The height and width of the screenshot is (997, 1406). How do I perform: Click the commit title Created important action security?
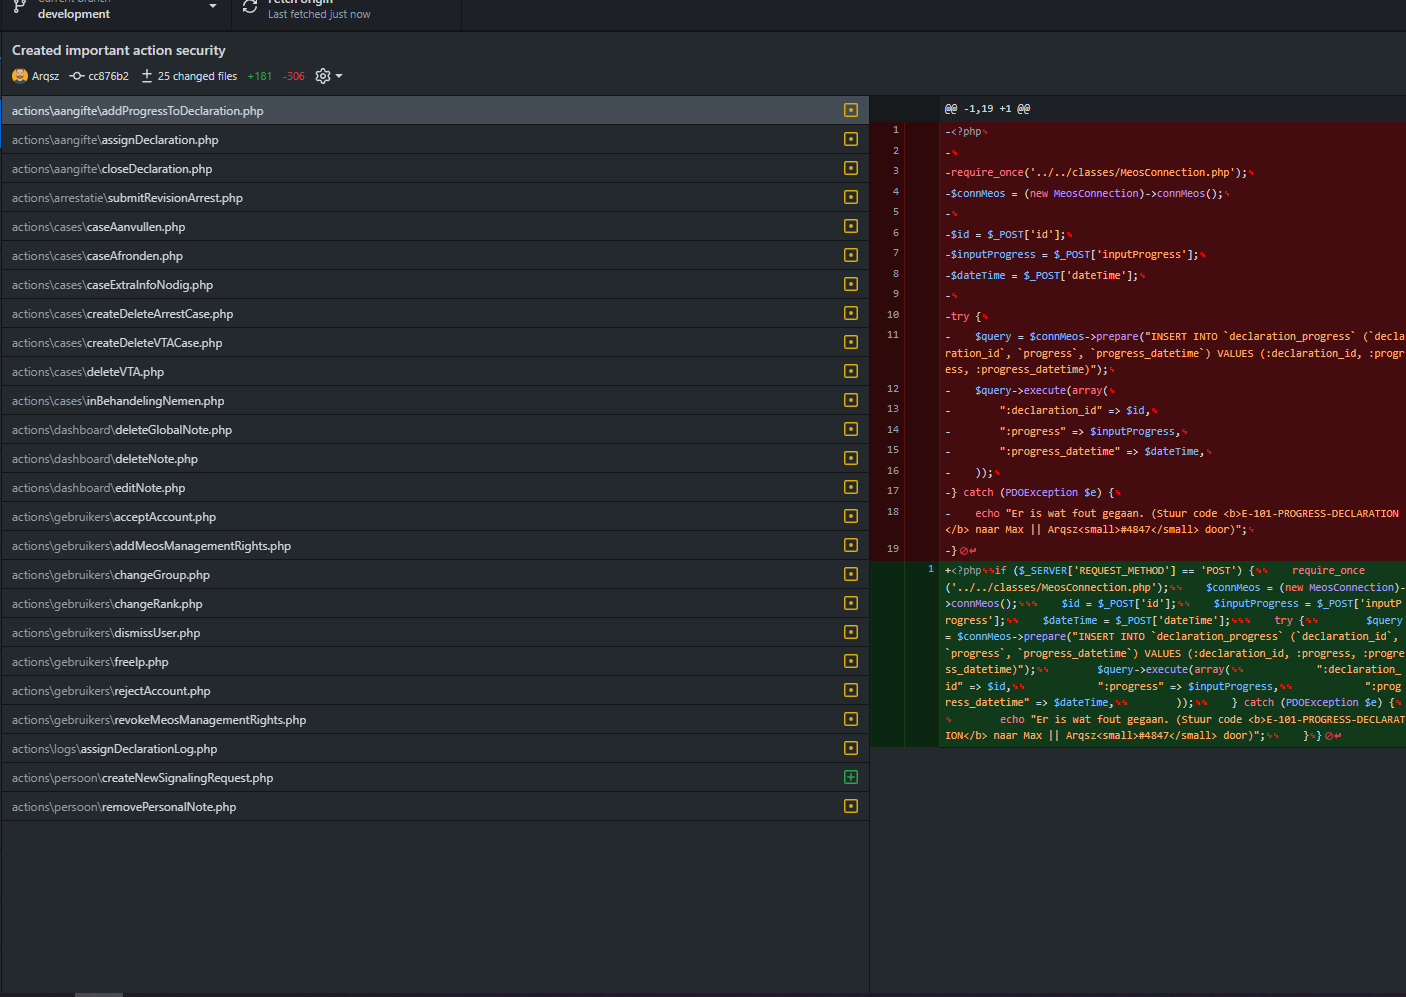(x=118, y=50)
